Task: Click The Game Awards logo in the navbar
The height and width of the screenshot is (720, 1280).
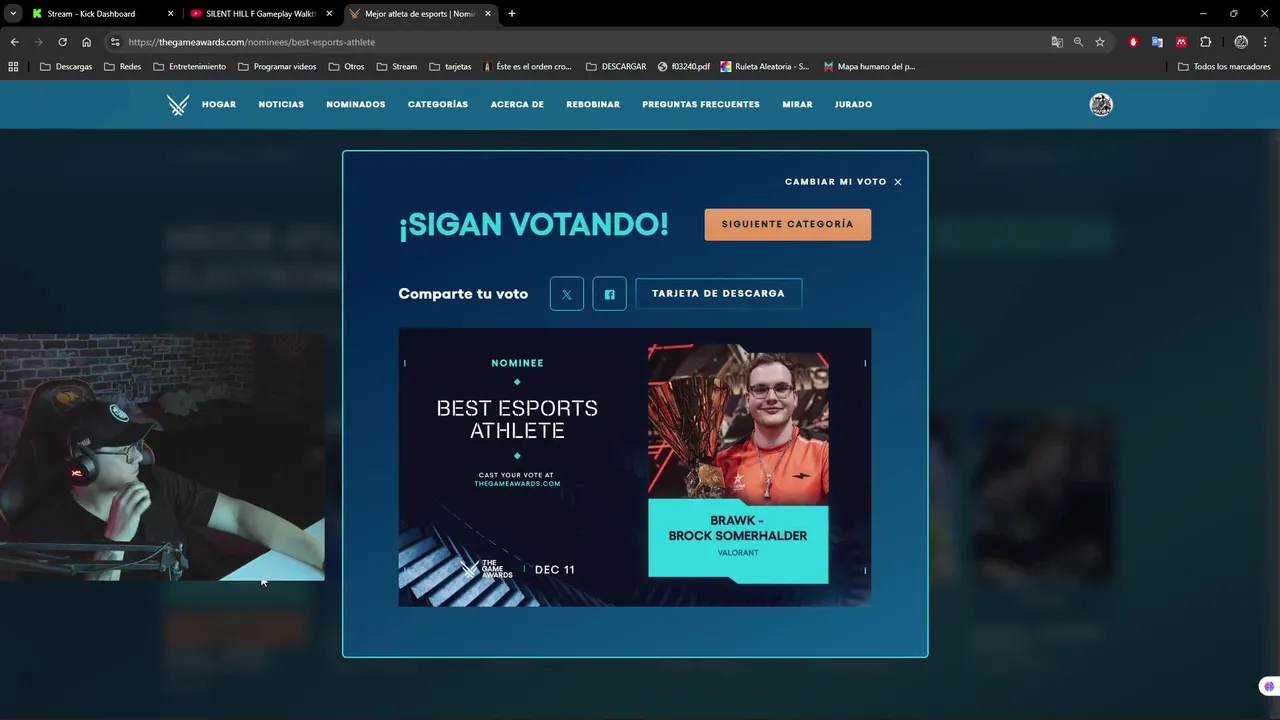Action: click(x=178, y=105)
